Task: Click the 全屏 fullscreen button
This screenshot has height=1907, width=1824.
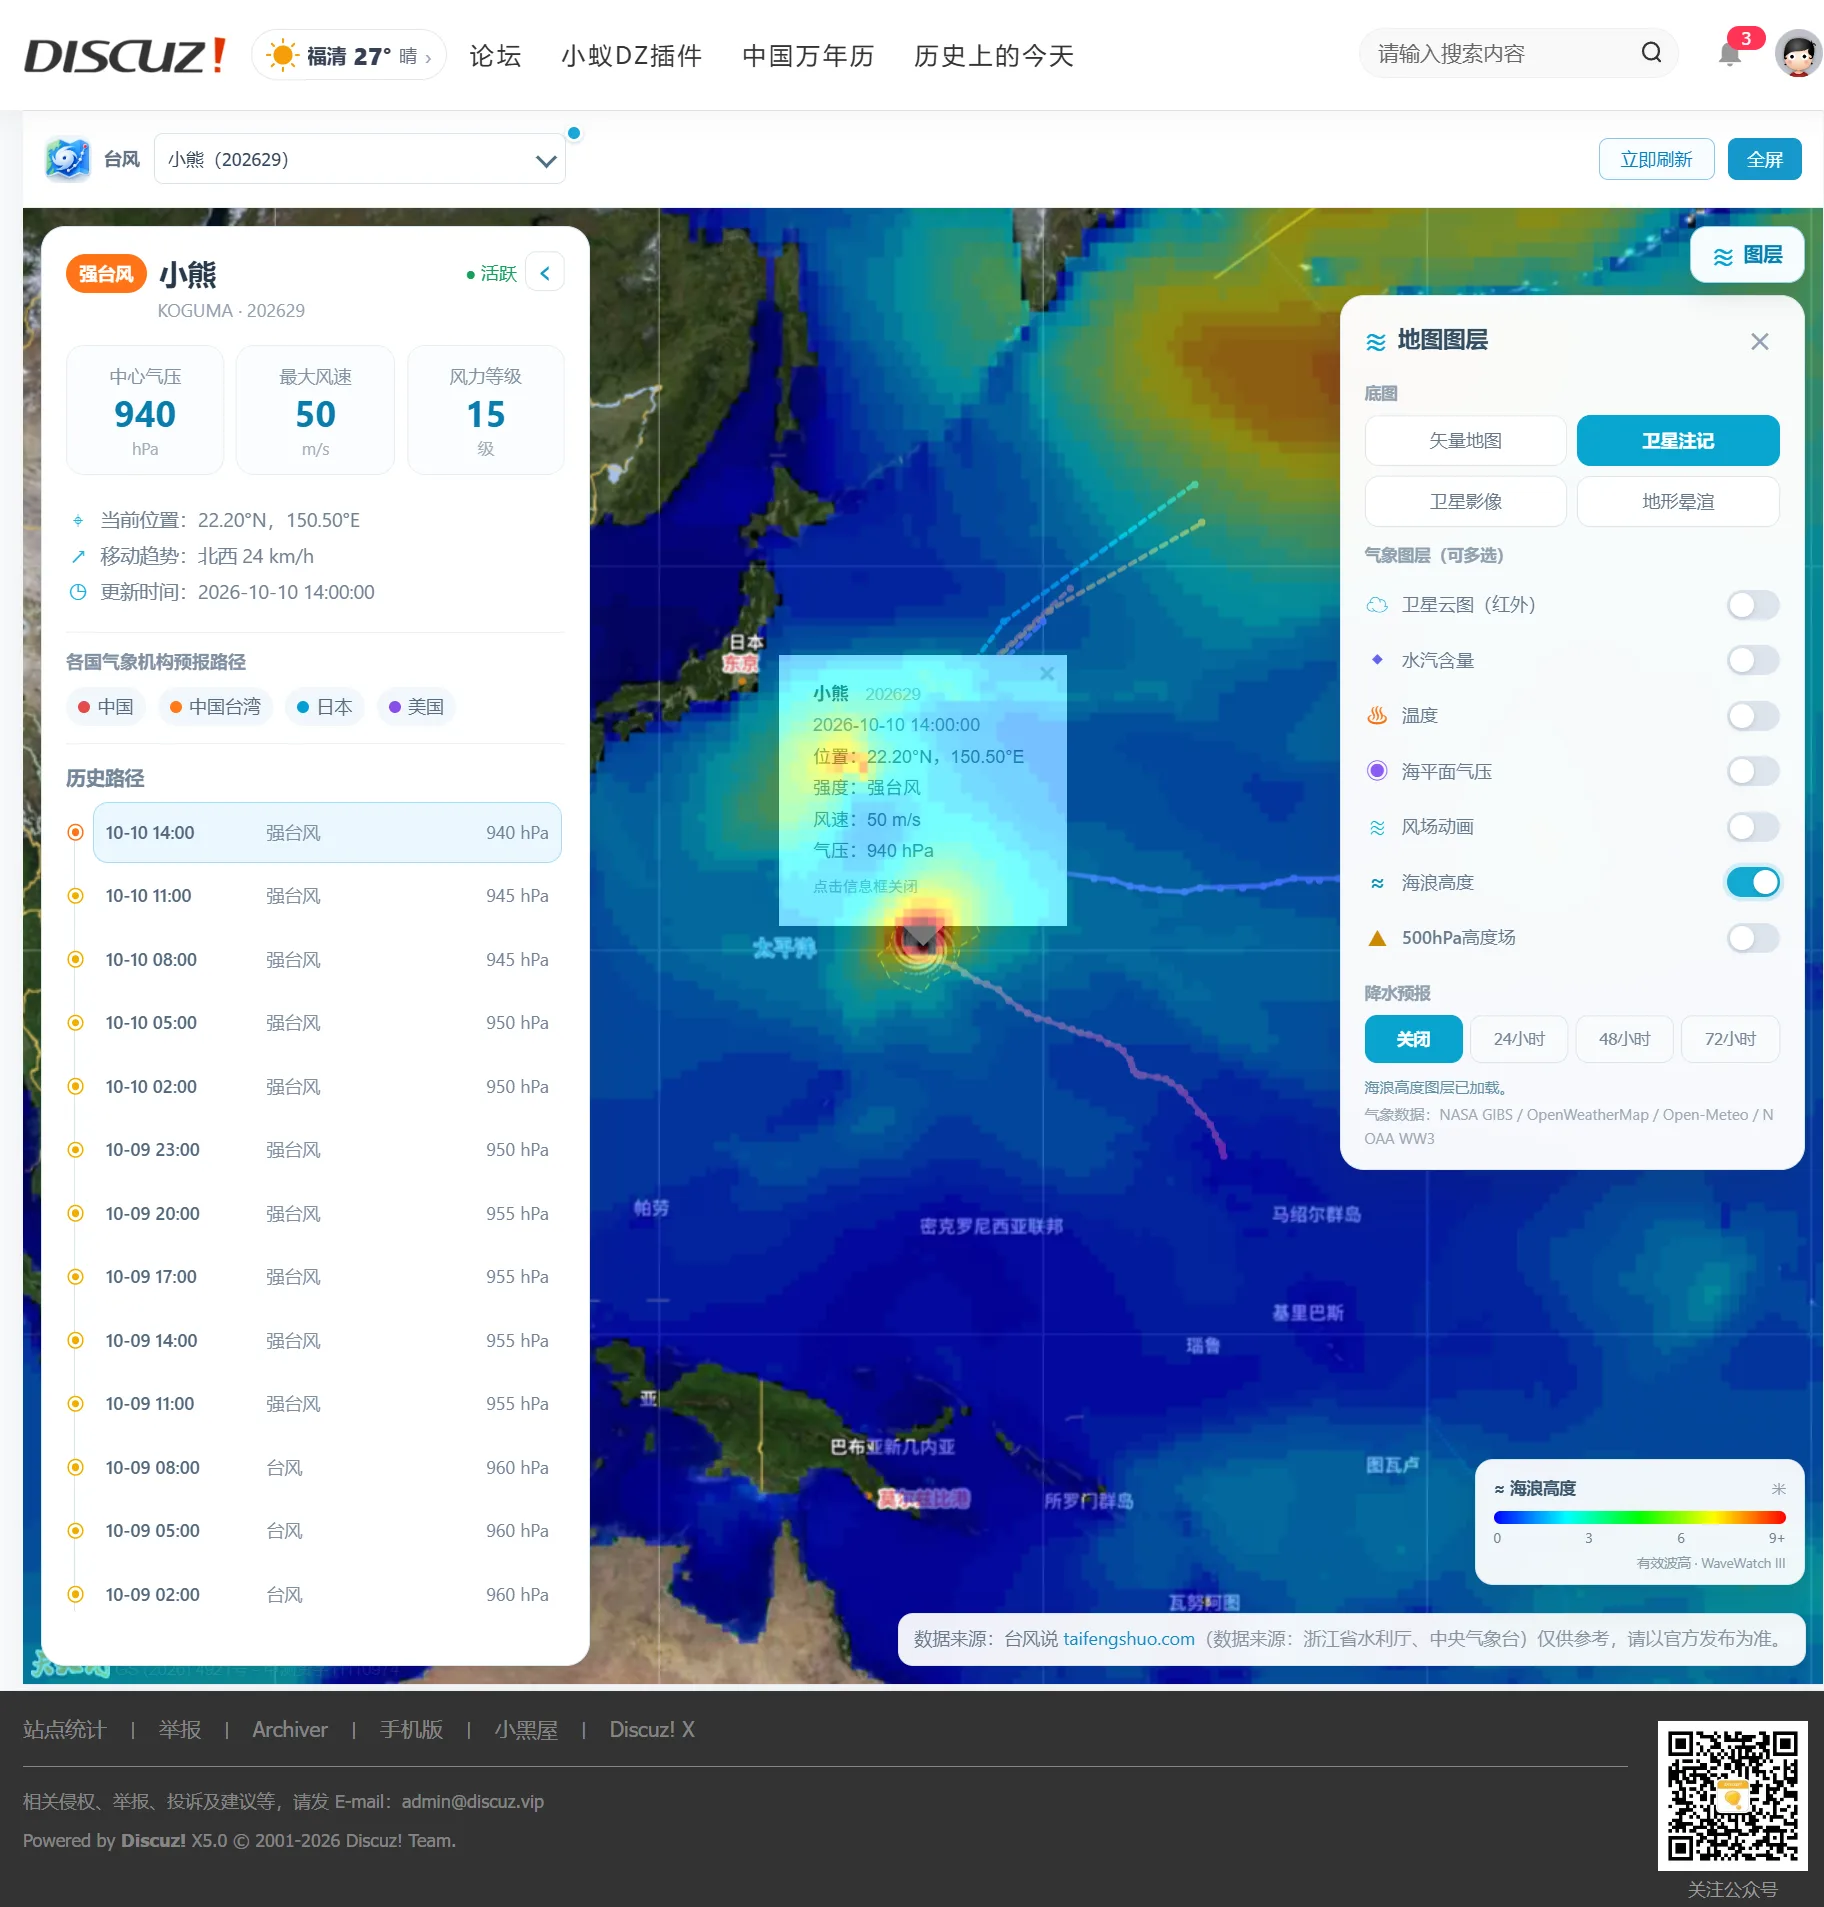Action: click(1764, 159)
